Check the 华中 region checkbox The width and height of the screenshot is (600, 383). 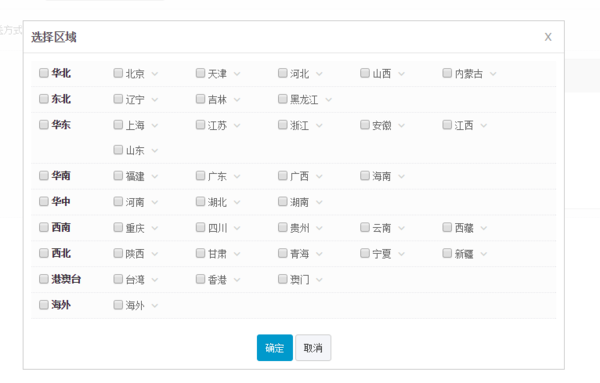click(x=44, y=201)
